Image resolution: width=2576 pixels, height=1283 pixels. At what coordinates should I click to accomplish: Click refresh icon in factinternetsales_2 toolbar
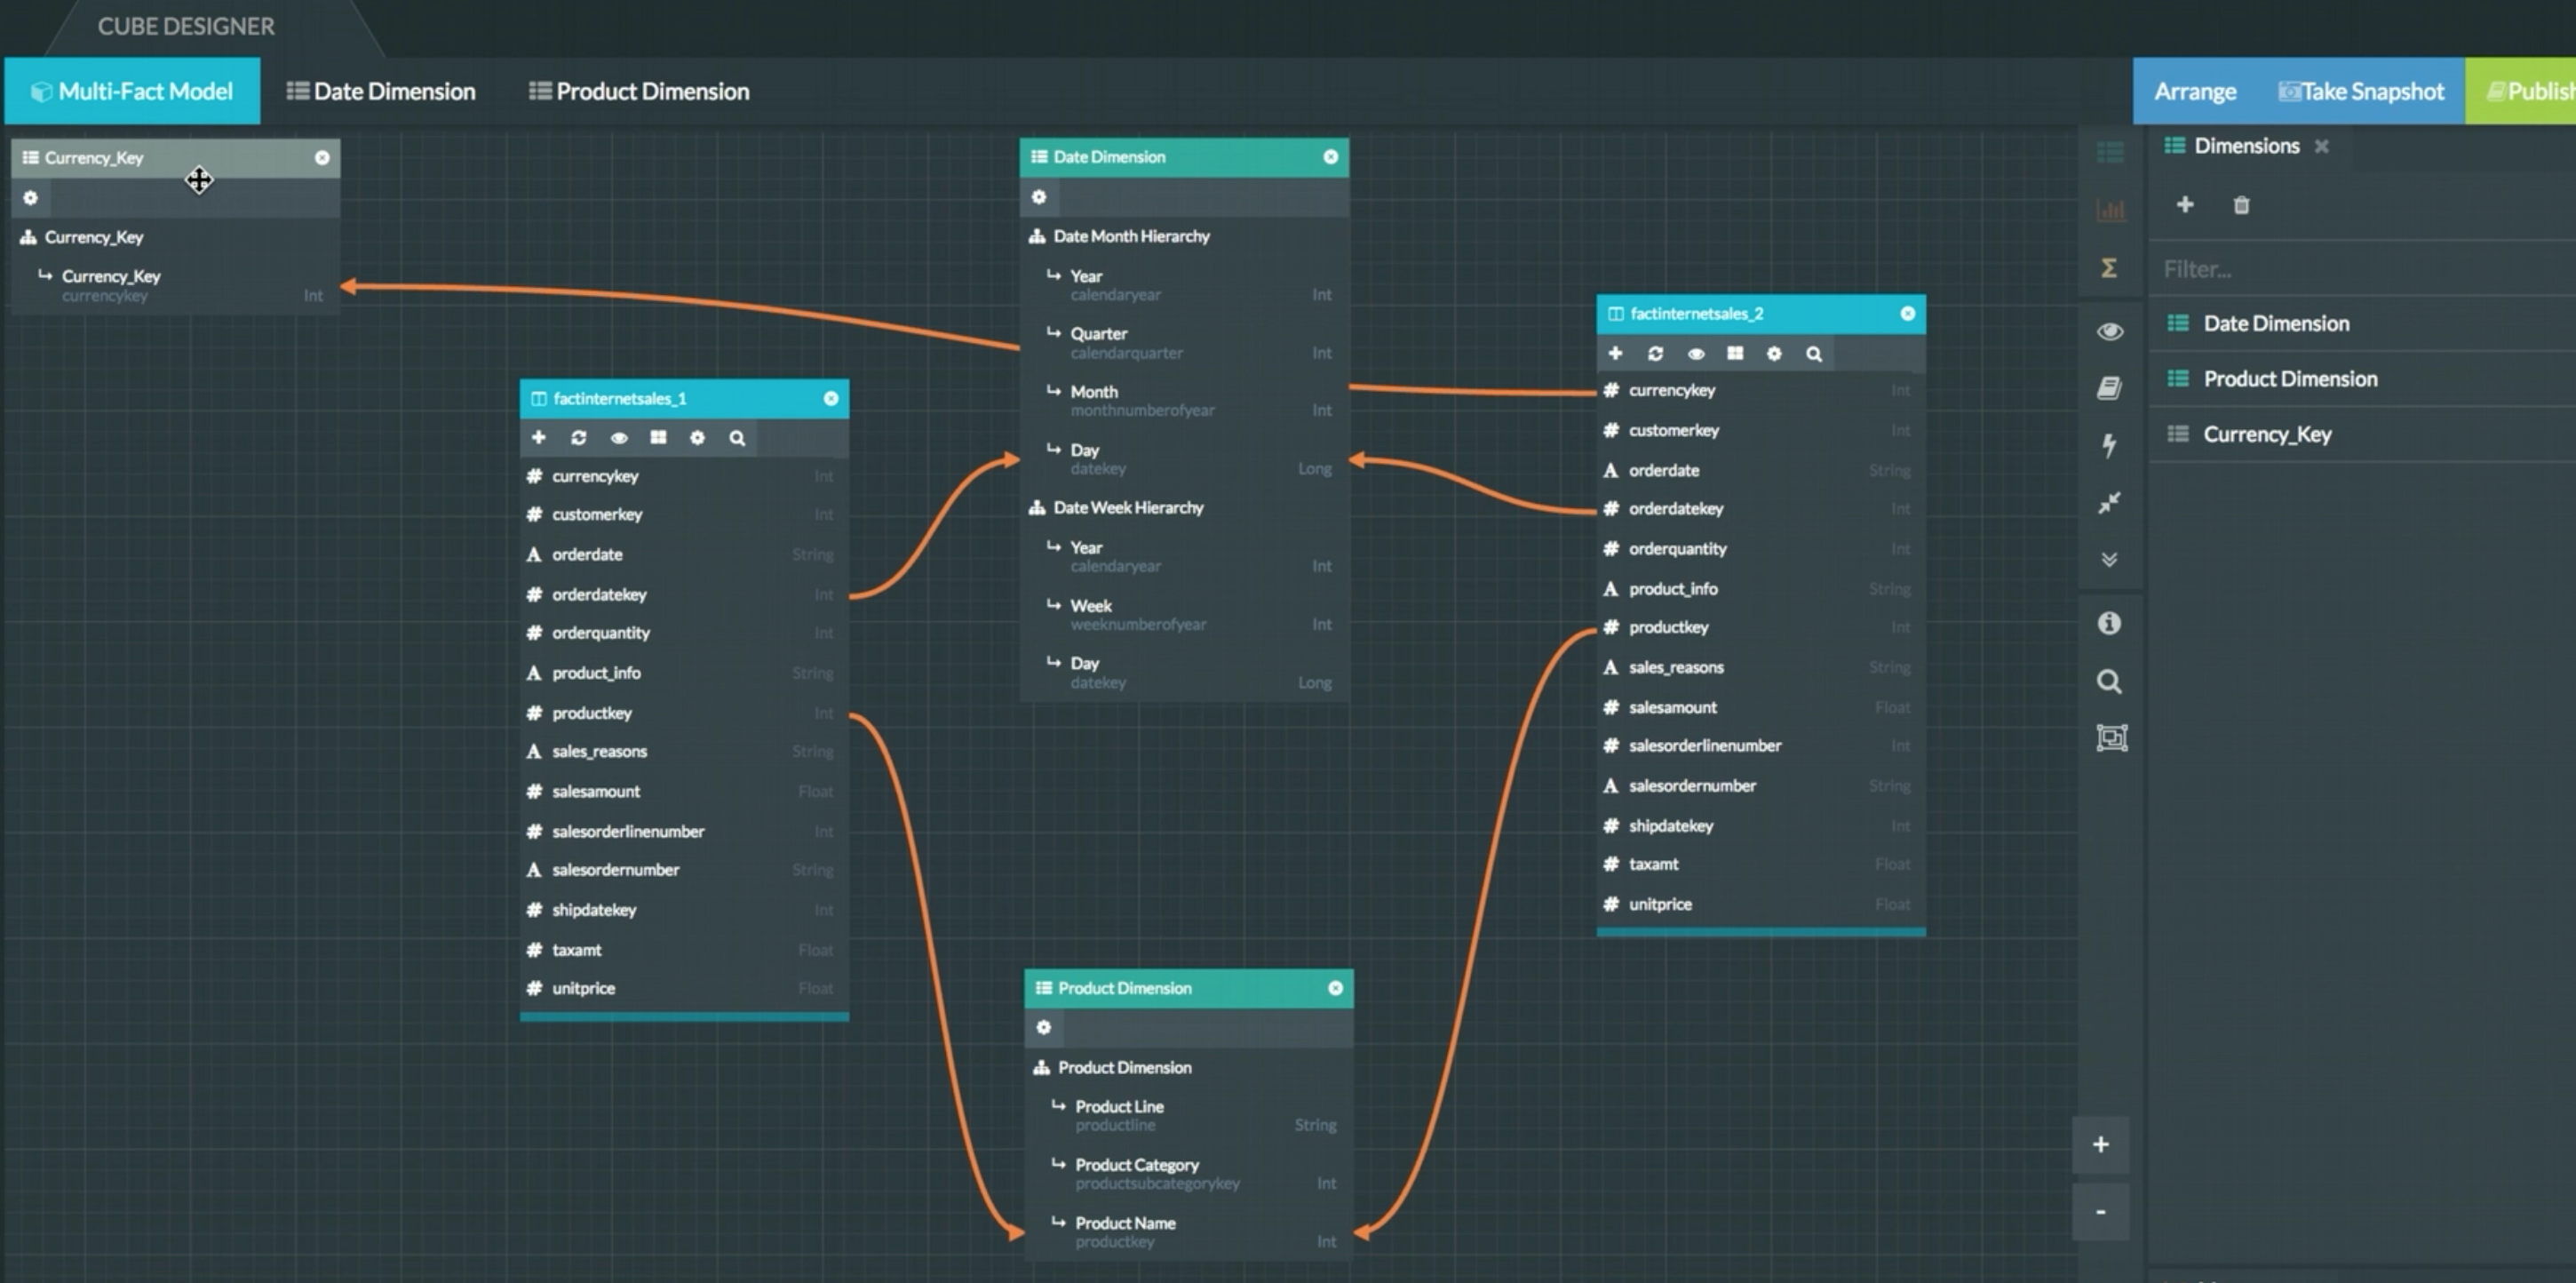click(1655, 353)
